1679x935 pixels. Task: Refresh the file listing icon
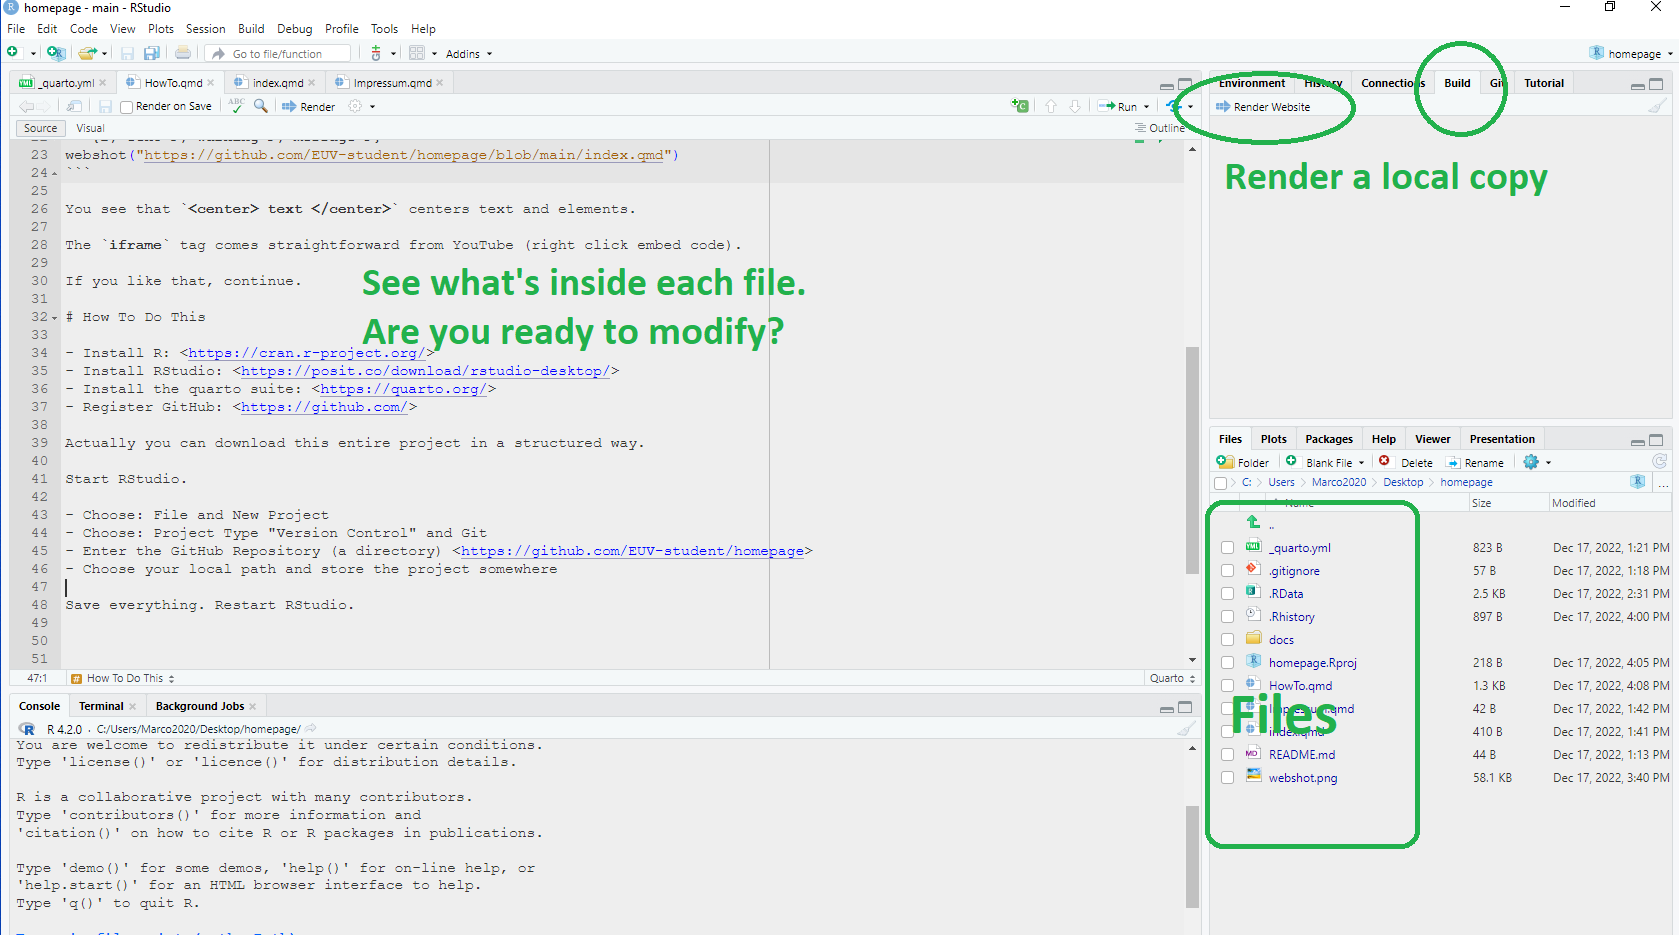click(x=1660, y=461)
